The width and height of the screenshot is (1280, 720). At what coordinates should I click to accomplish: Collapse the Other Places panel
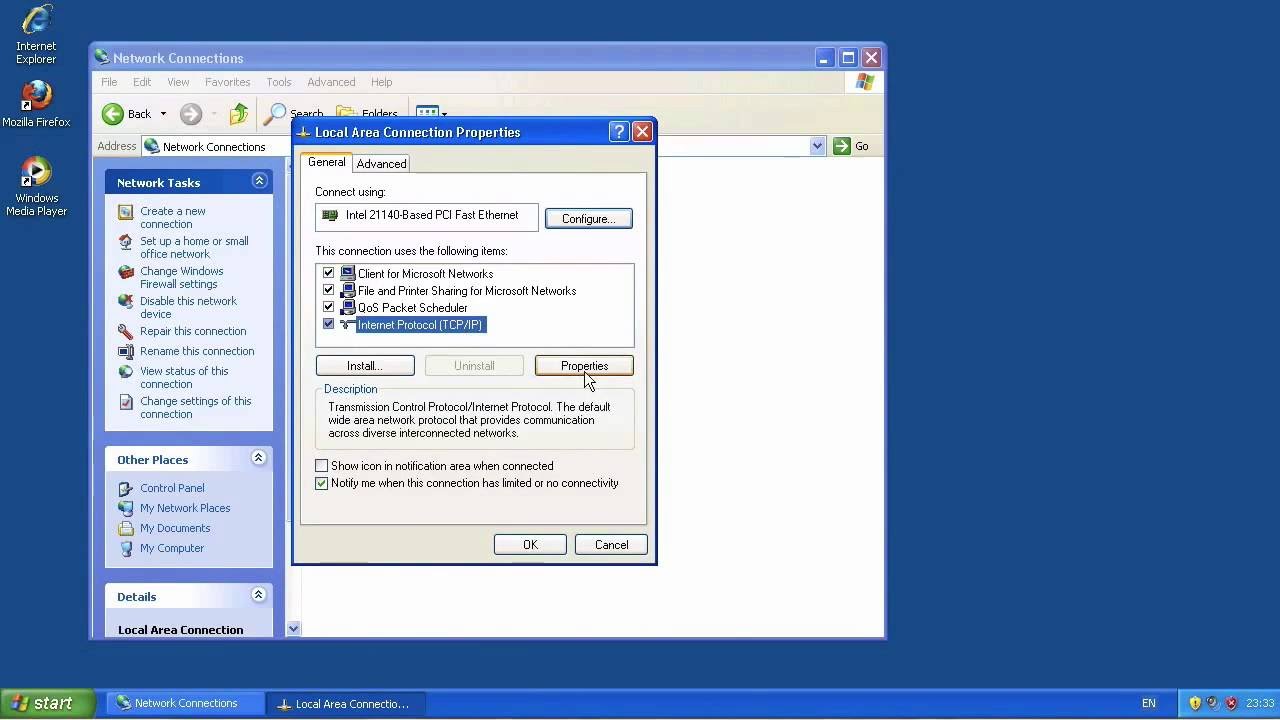(258, 458)
